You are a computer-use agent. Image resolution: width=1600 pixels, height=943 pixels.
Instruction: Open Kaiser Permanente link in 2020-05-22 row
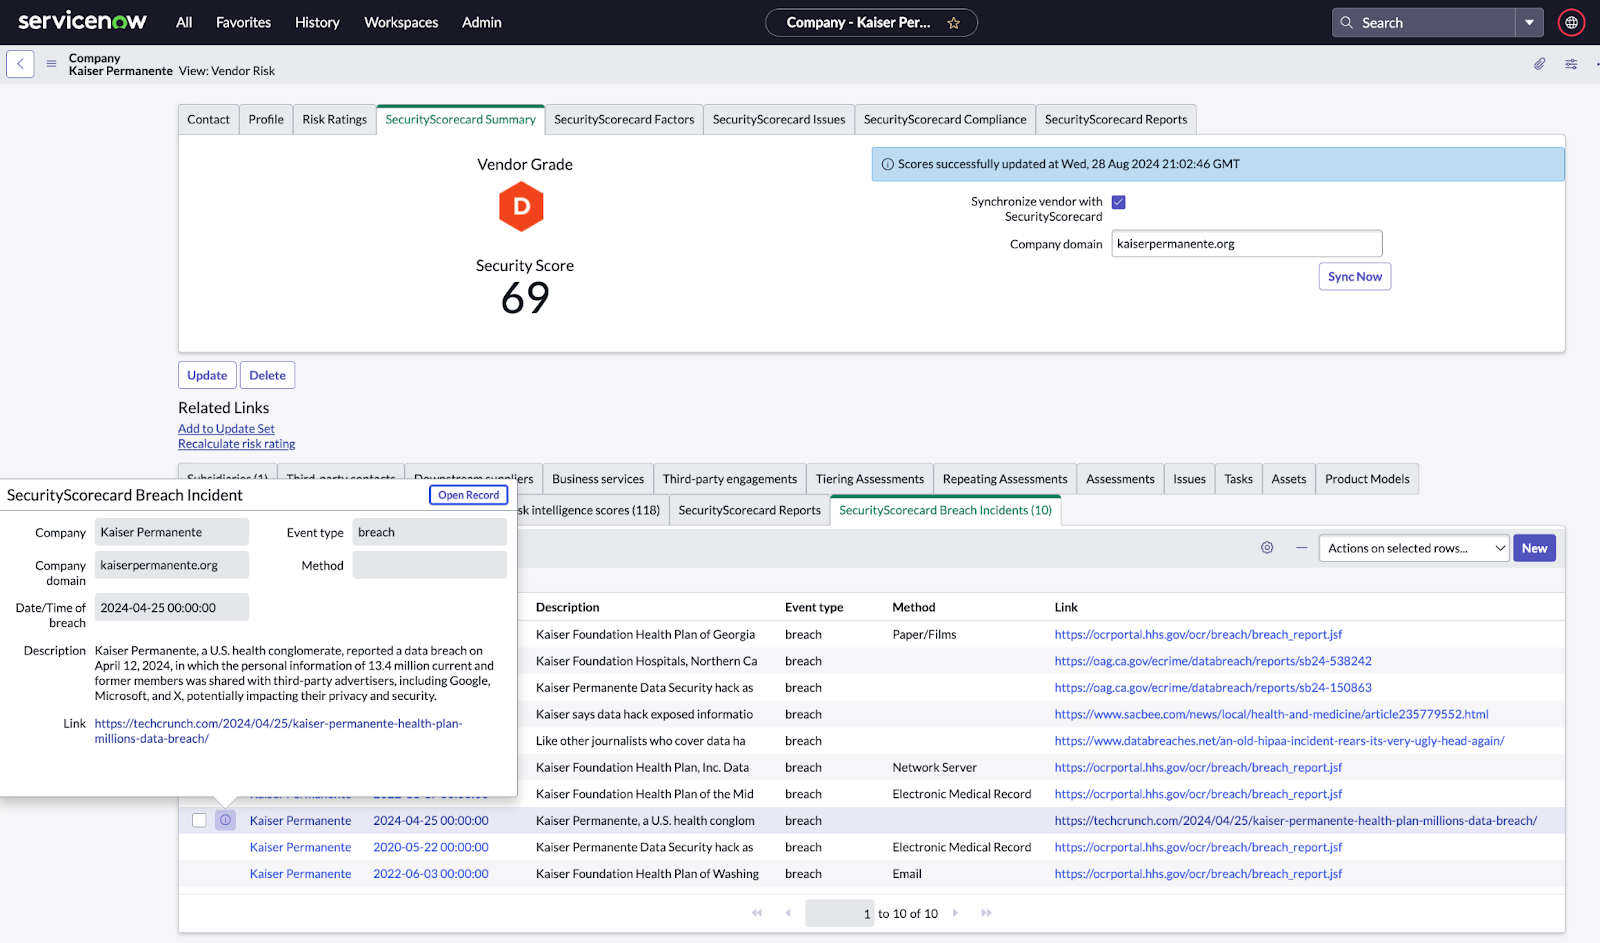click(300, 847)
